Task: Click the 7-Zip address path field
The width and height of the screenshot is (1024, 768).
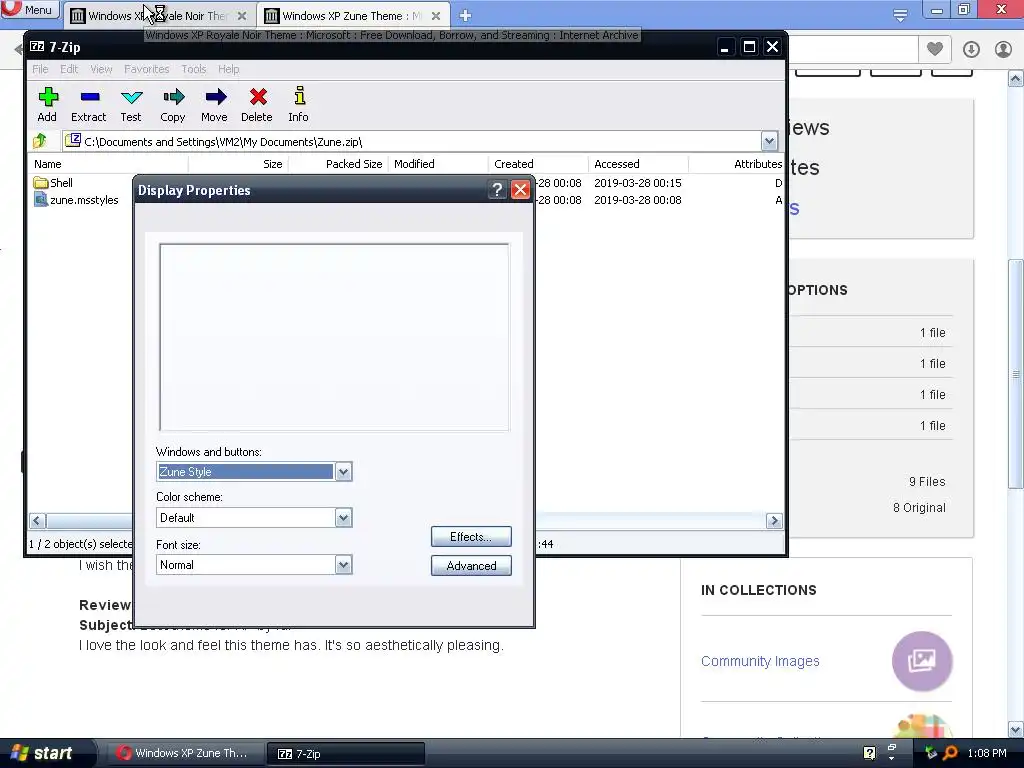Action: click(411, 141)
